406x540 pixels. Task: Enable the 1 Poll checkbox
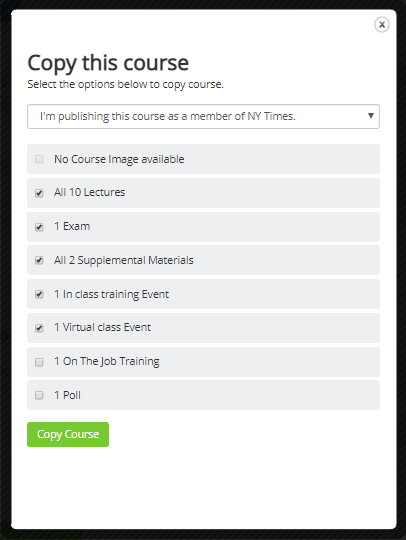pyautogui.click(x=39, y=395)
